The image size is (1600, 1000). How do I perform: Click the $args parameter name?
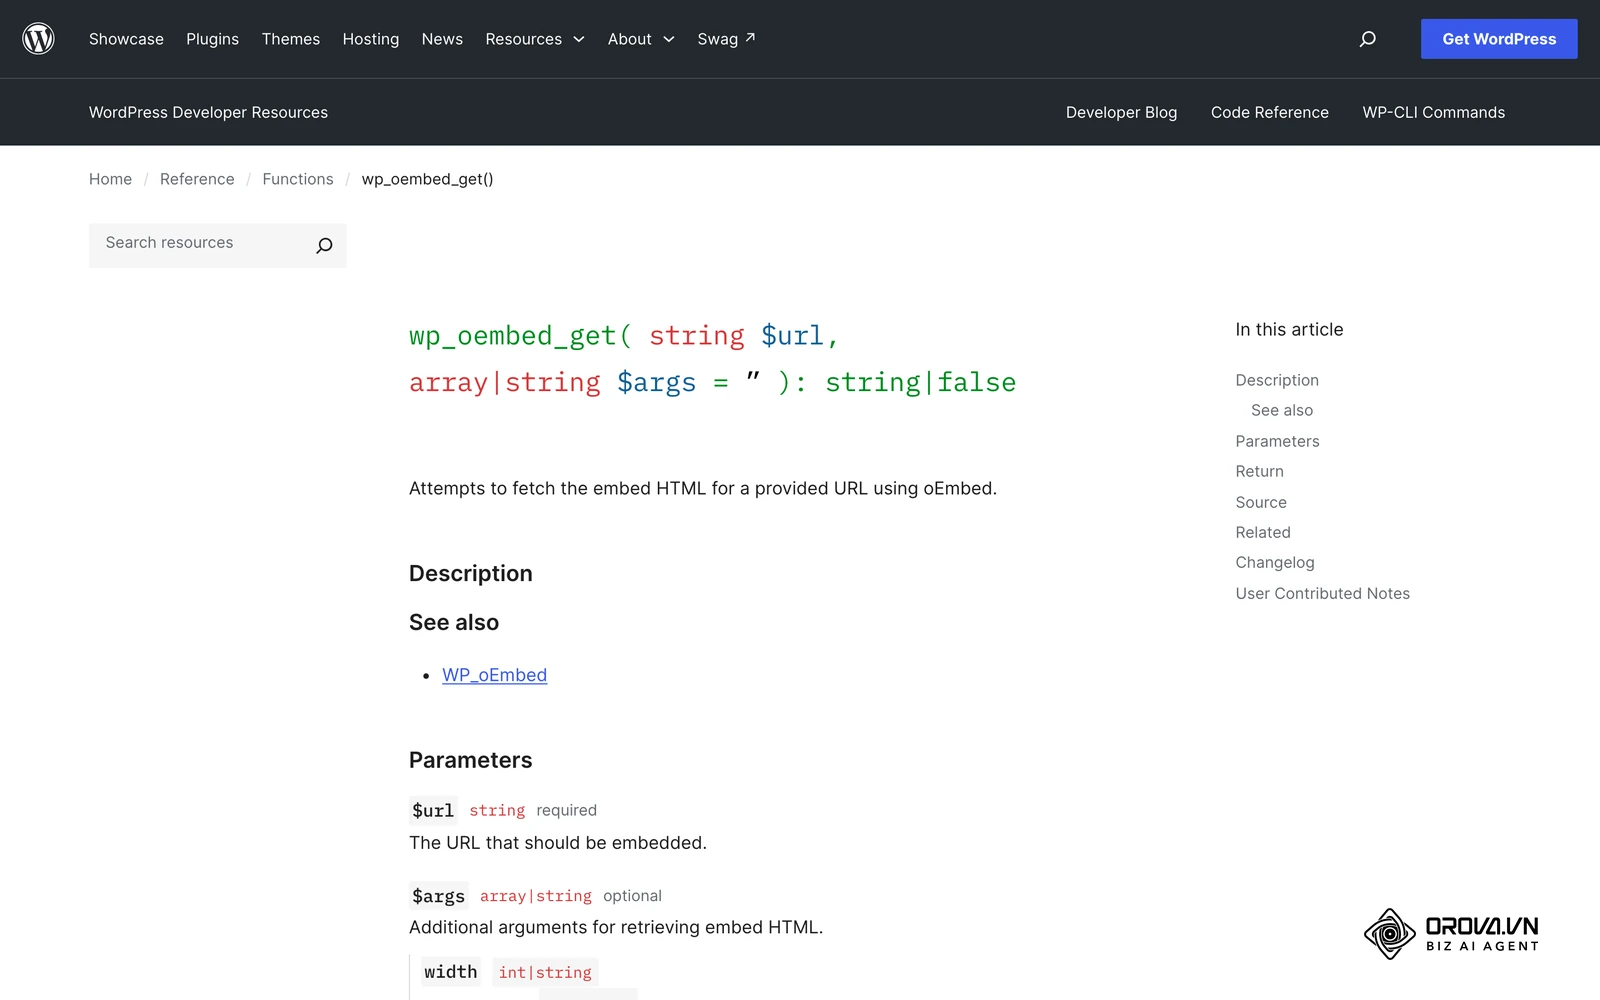click(438, 896)
